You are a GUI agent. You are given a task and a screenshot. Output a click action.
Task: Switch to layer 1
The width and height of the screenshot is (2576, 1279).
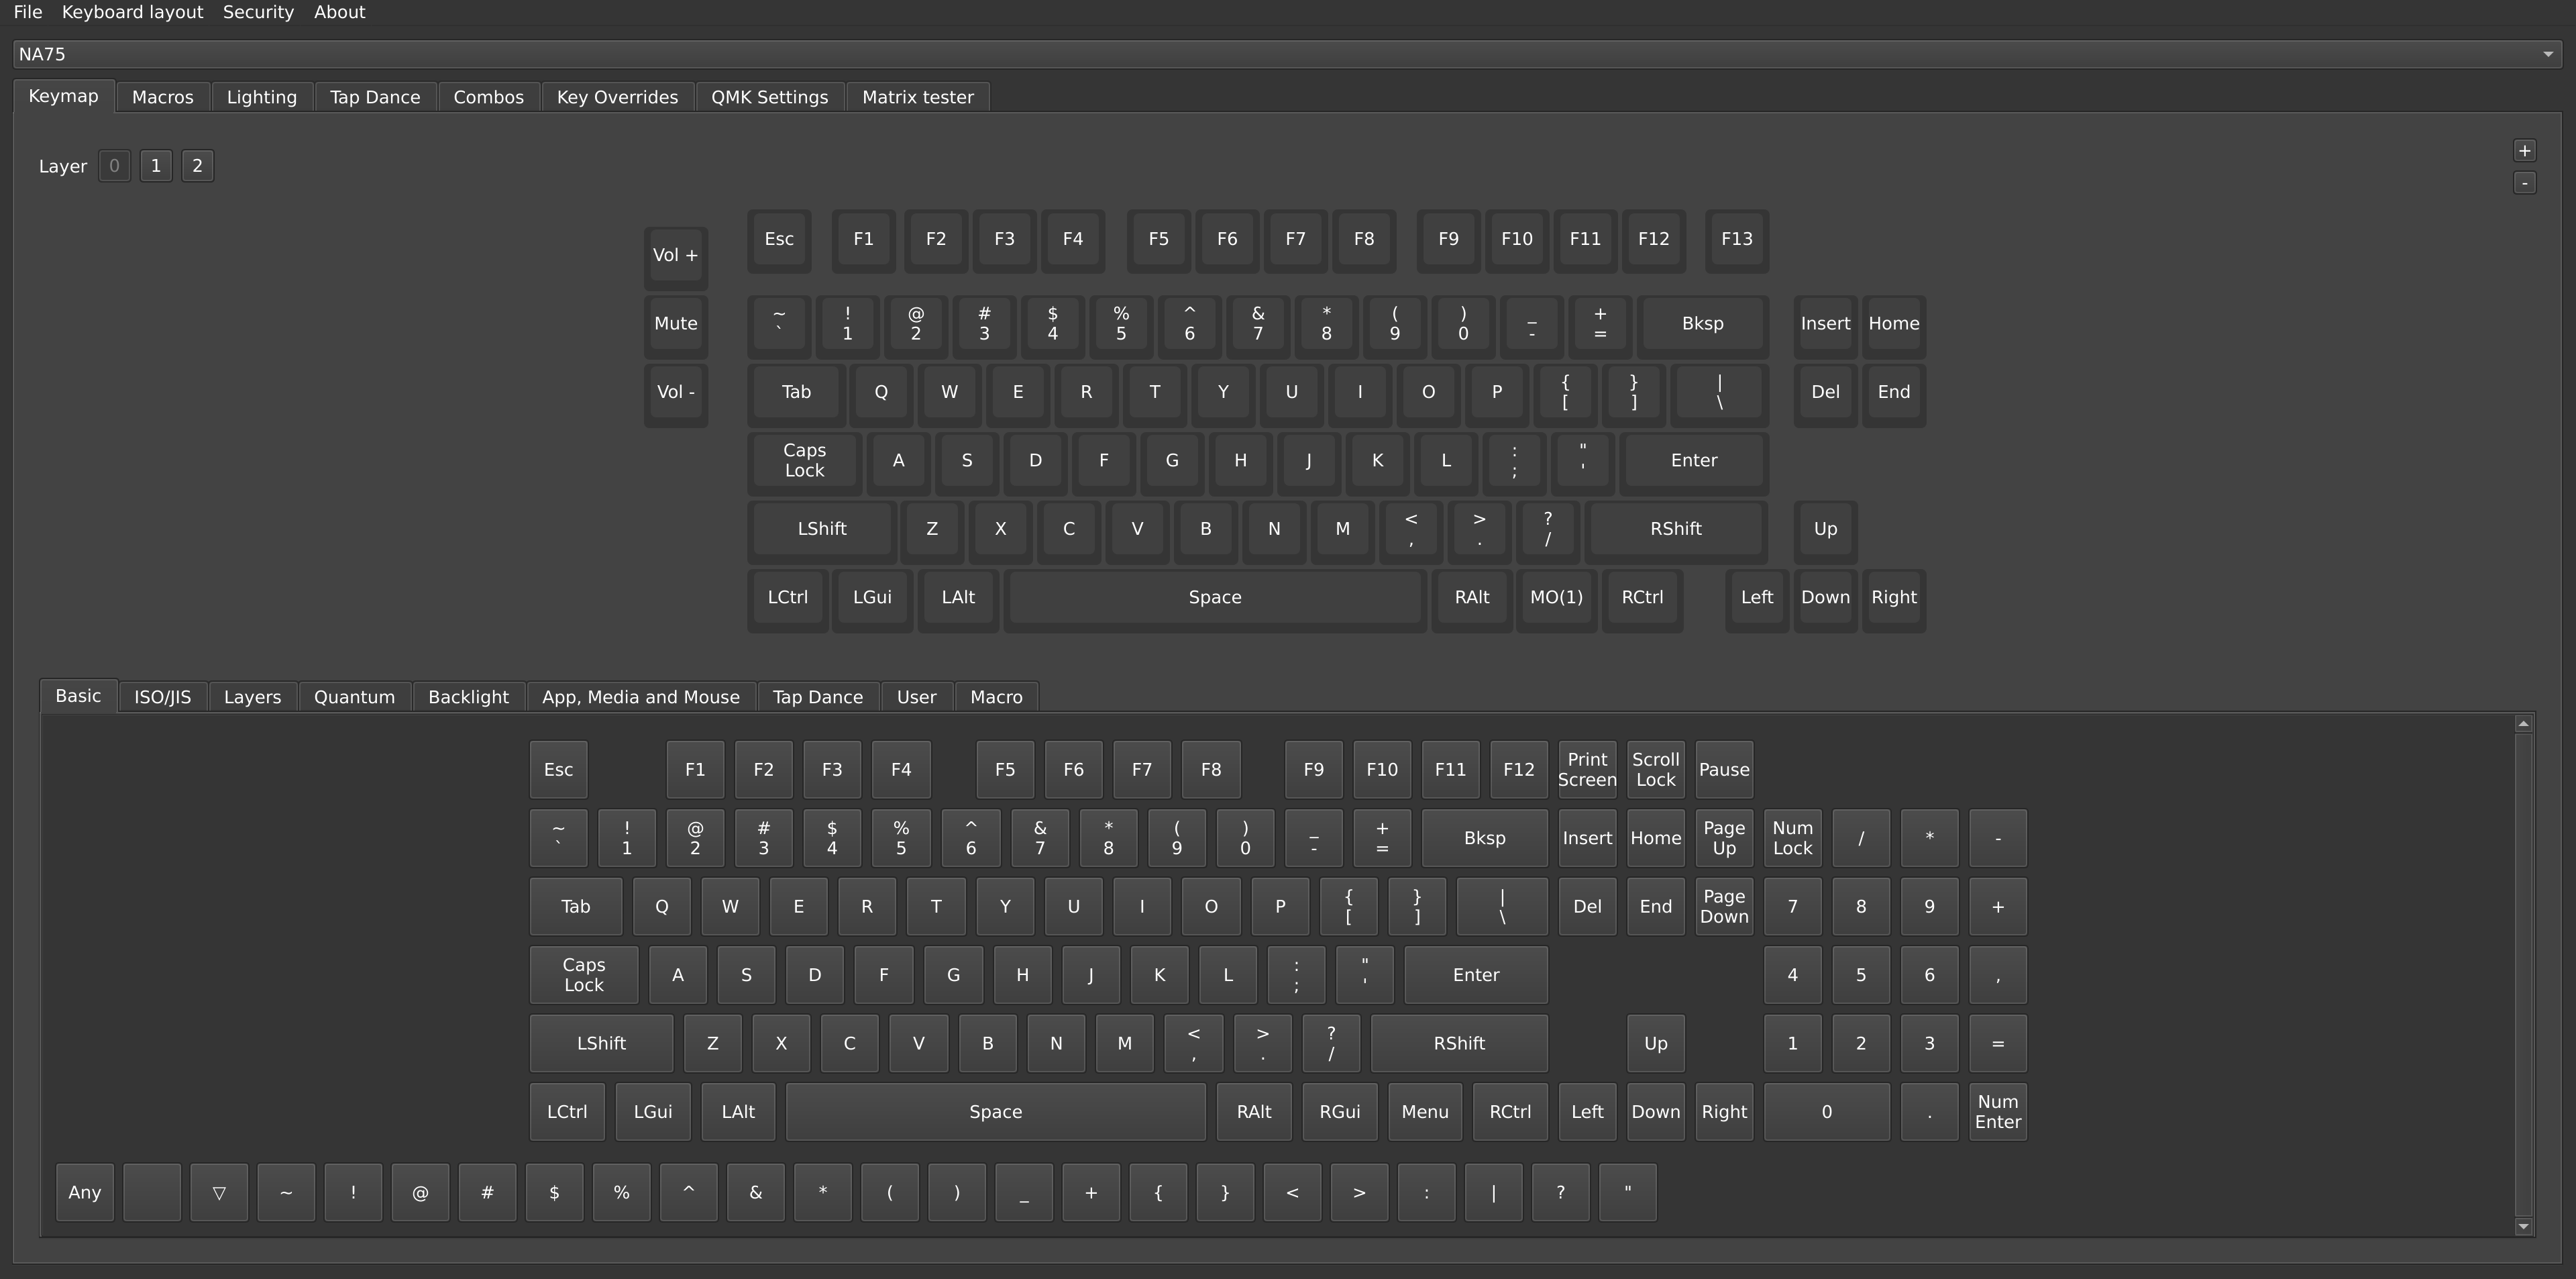tap(156, 166)
